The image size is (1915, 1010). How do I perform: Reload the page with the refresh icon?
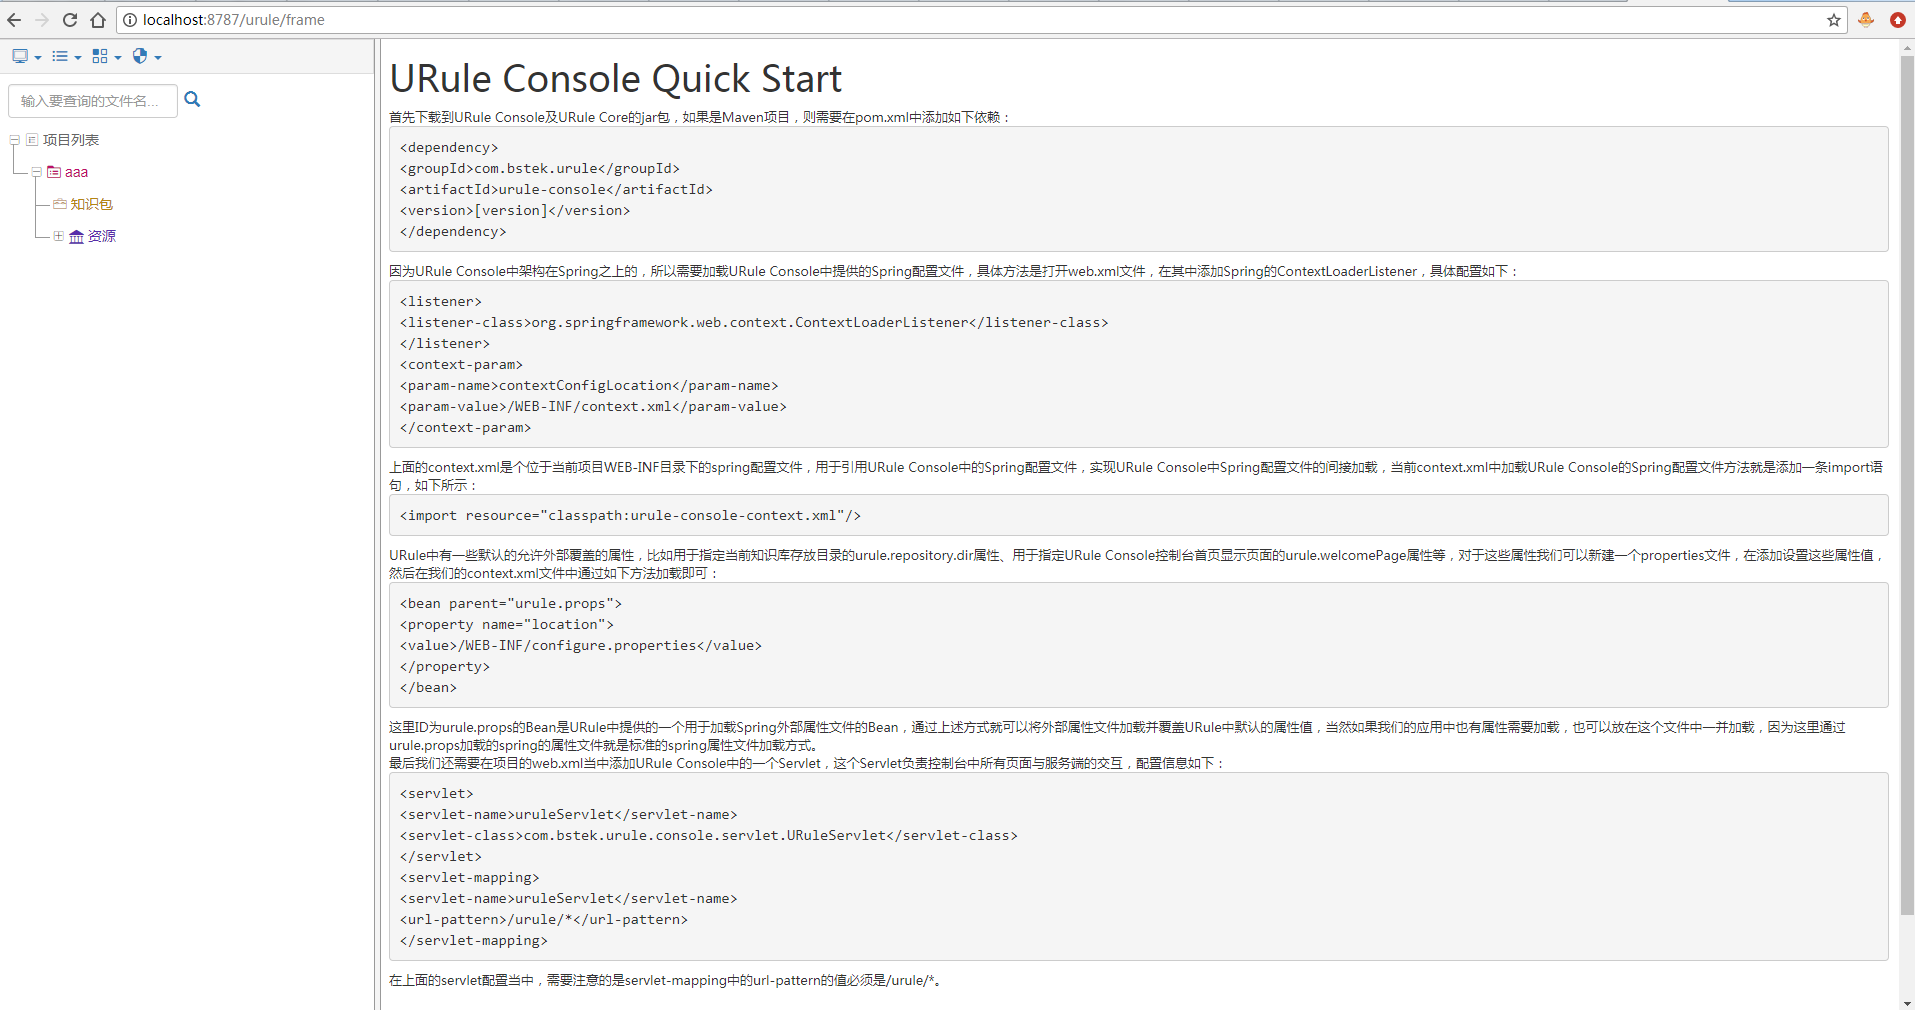click(70, 20)
